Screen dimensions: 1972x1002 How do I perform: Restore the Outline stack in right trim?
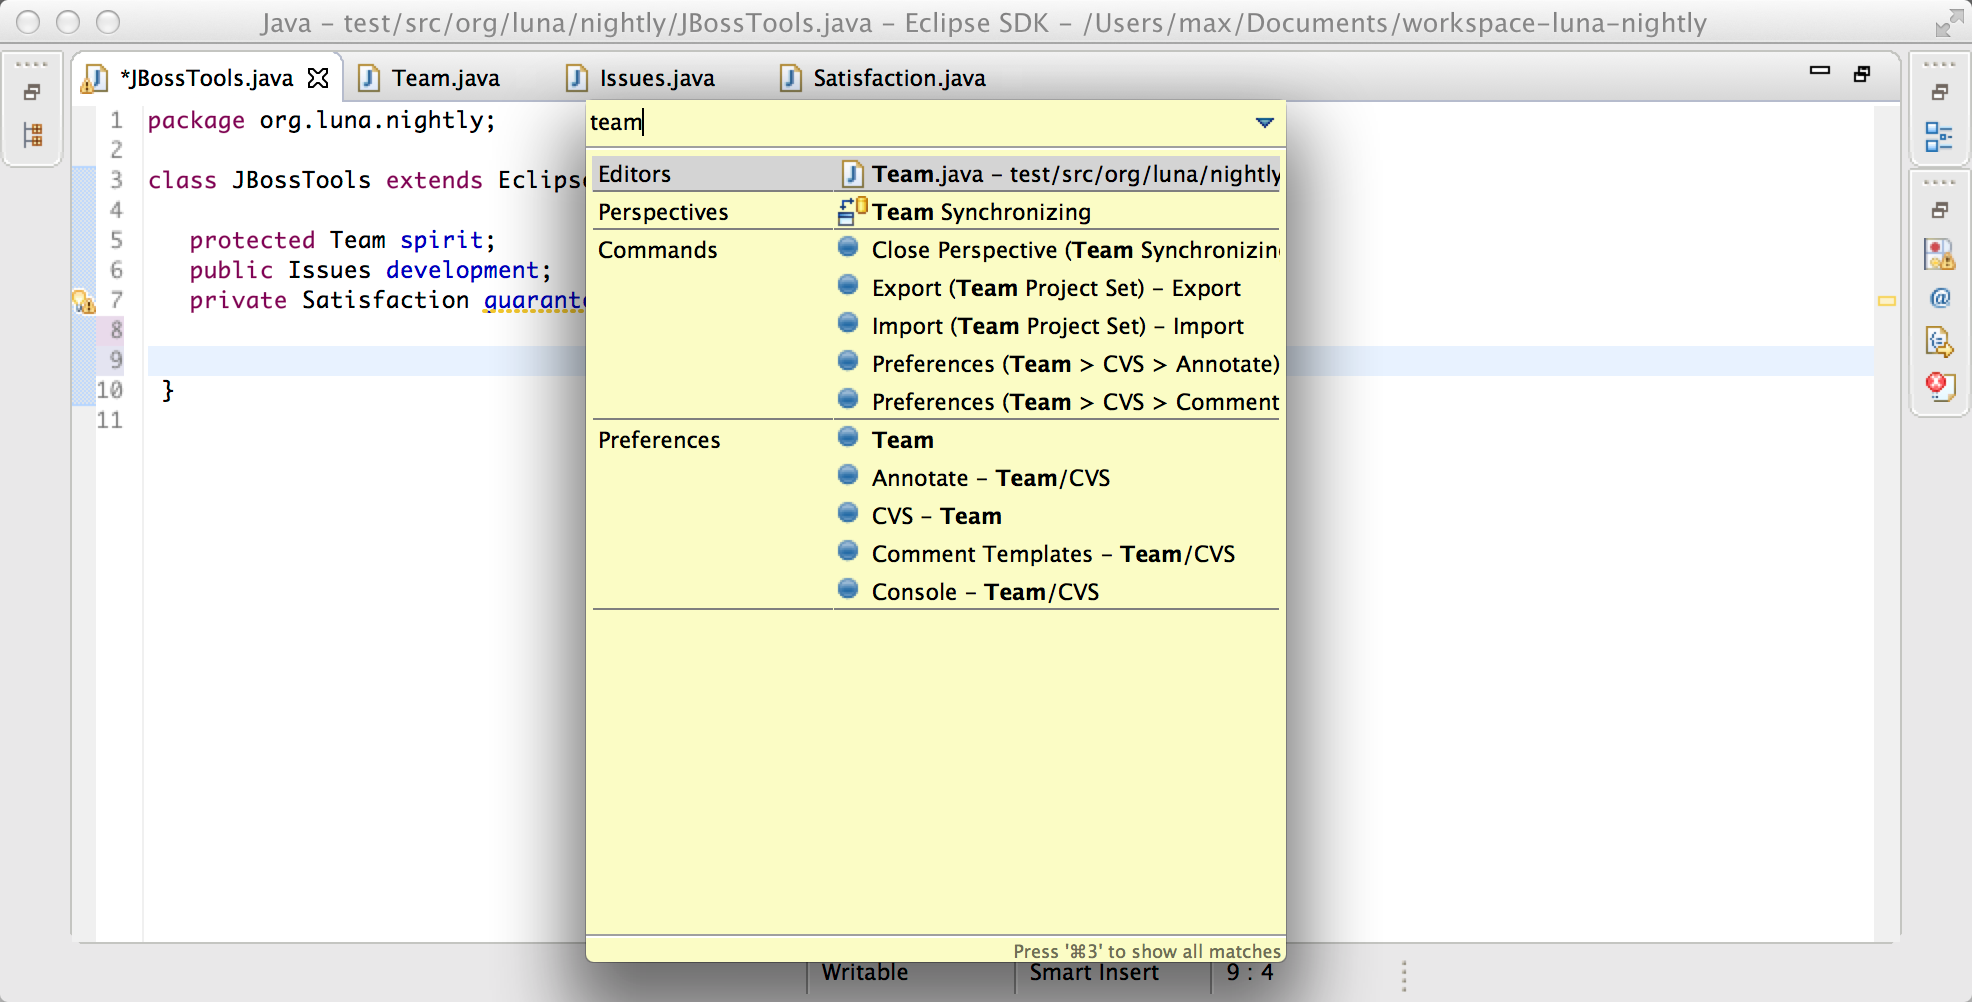click(1939, 92)
